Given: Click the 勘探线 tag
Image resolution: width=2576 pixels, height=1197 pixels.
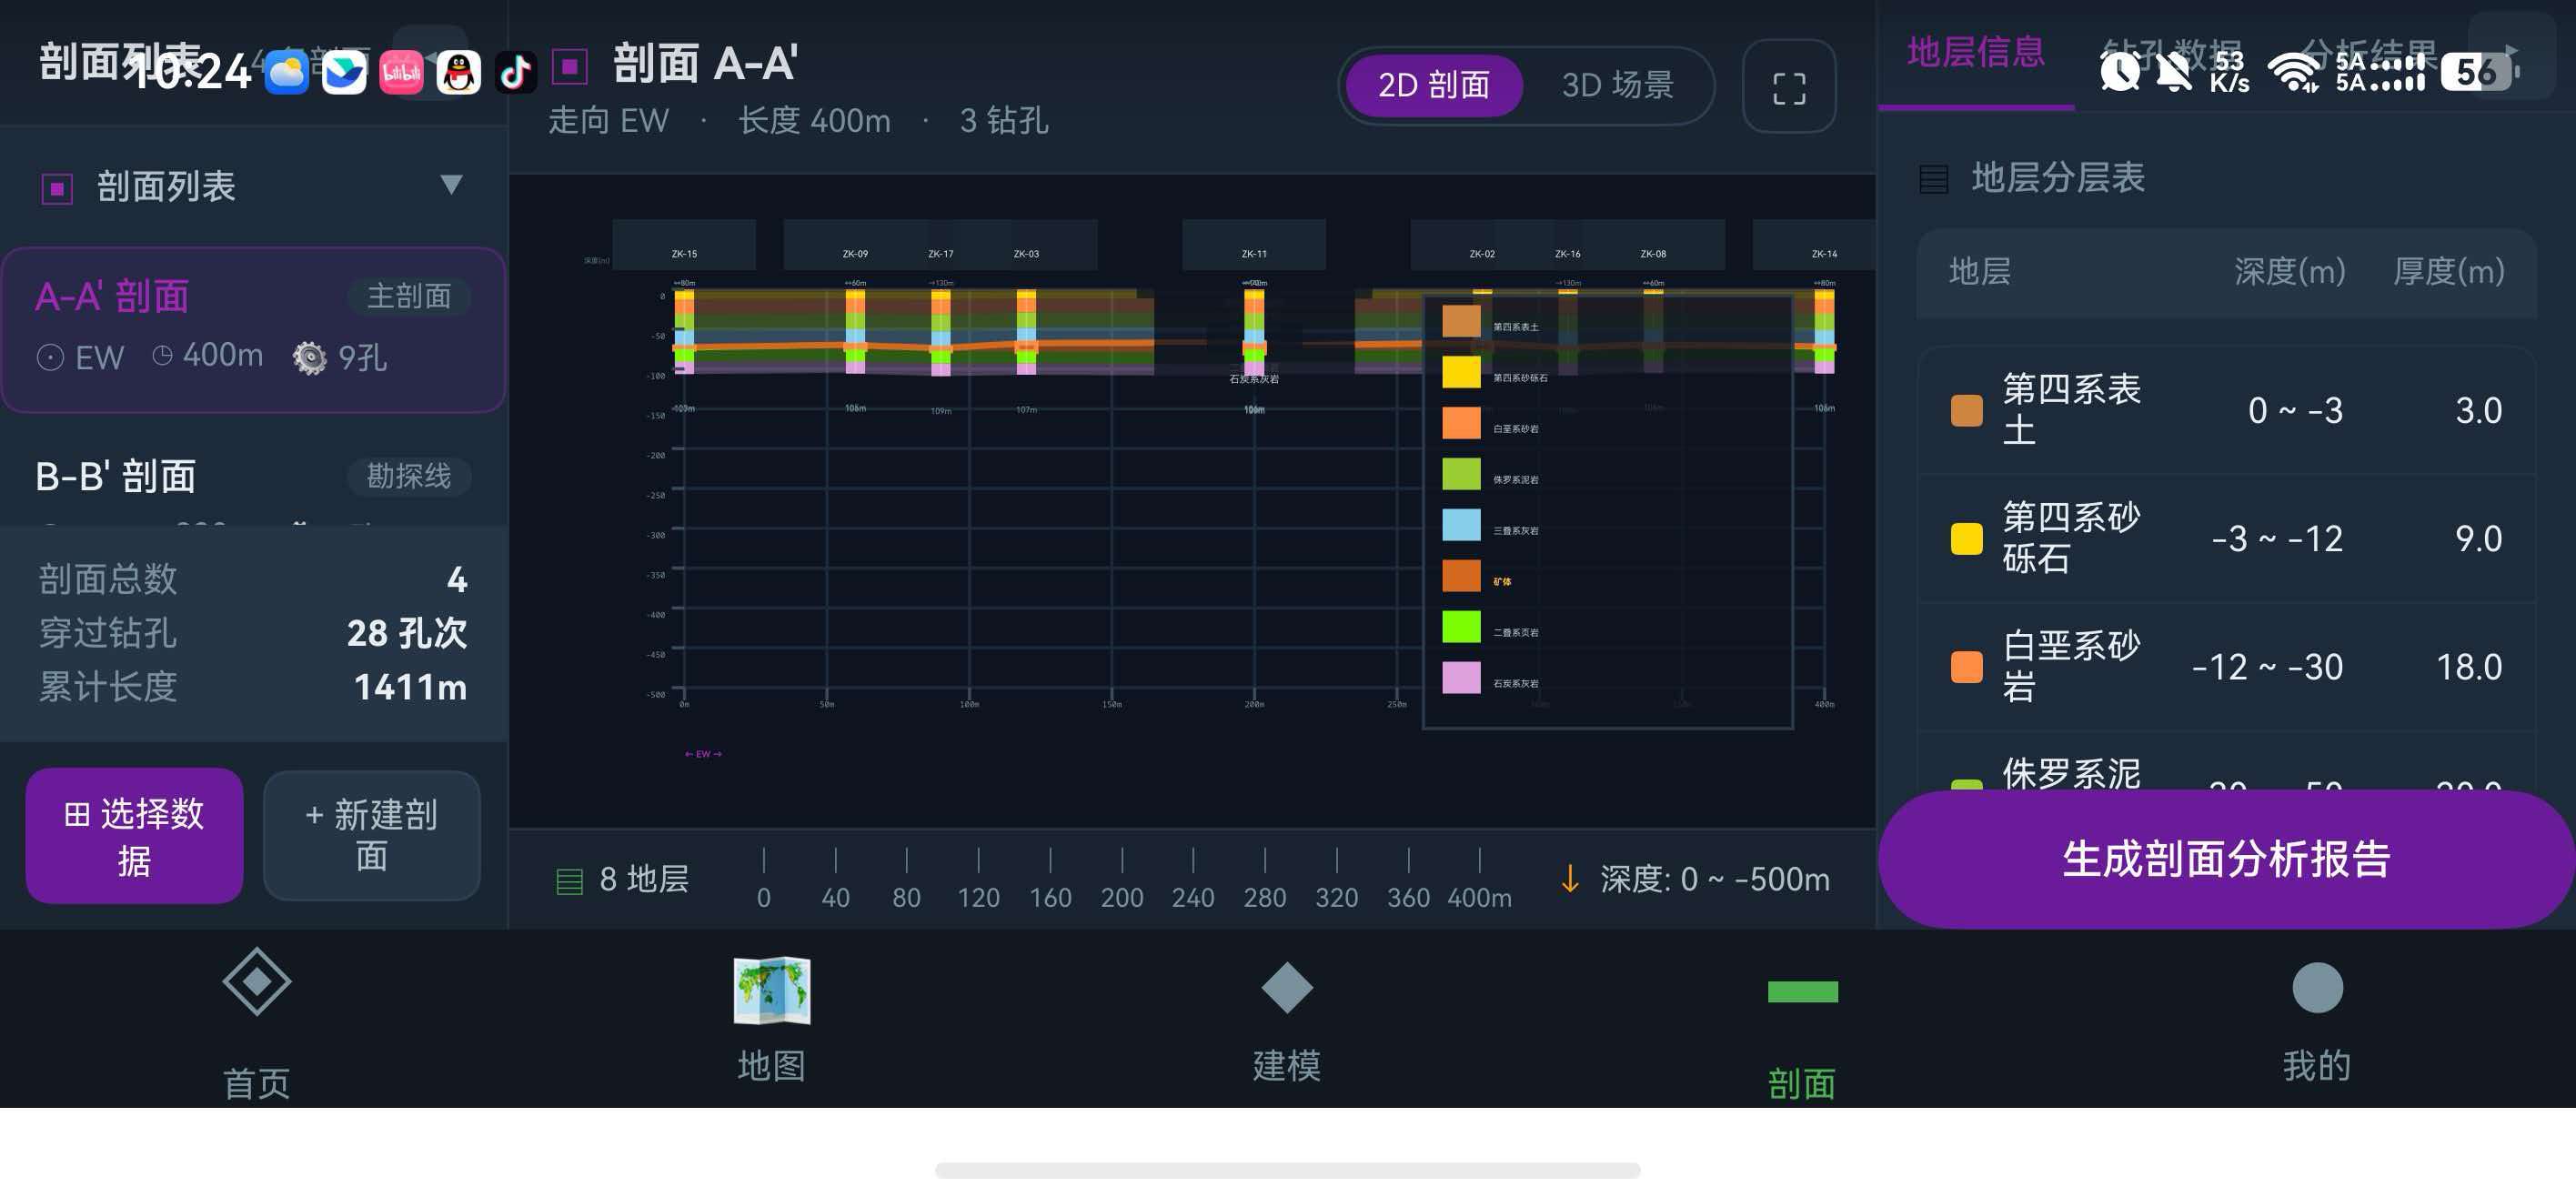Looking at the screenshot, I should pyautogui.click(x=409, y=476).
